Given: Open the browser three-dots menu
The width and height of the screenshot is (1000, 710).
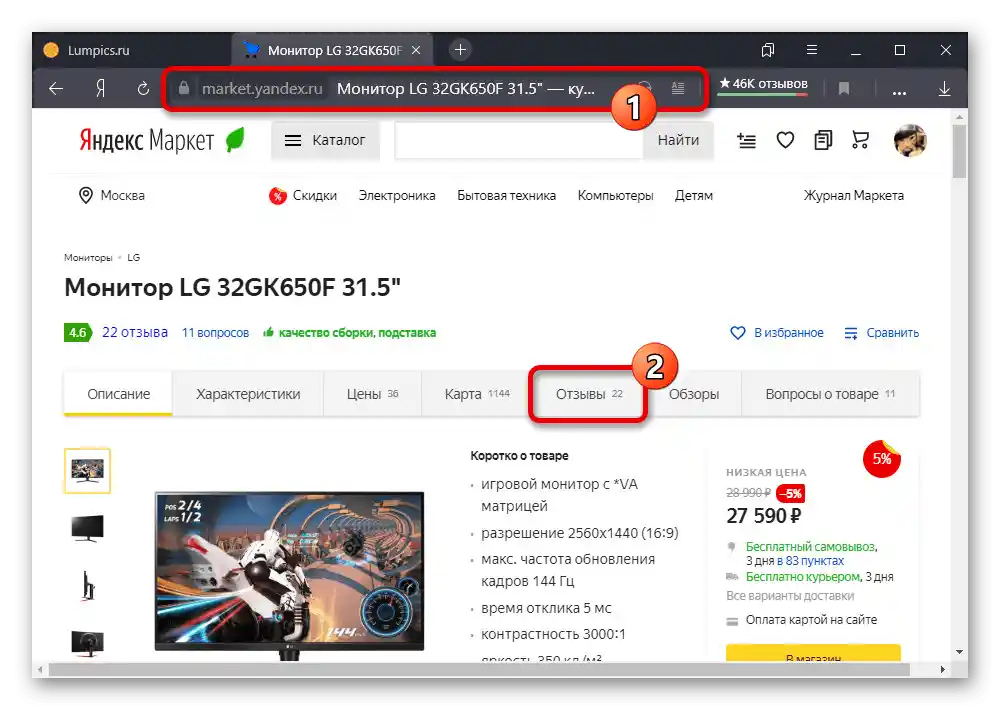Looking at the screenshot, I should 899,92.
